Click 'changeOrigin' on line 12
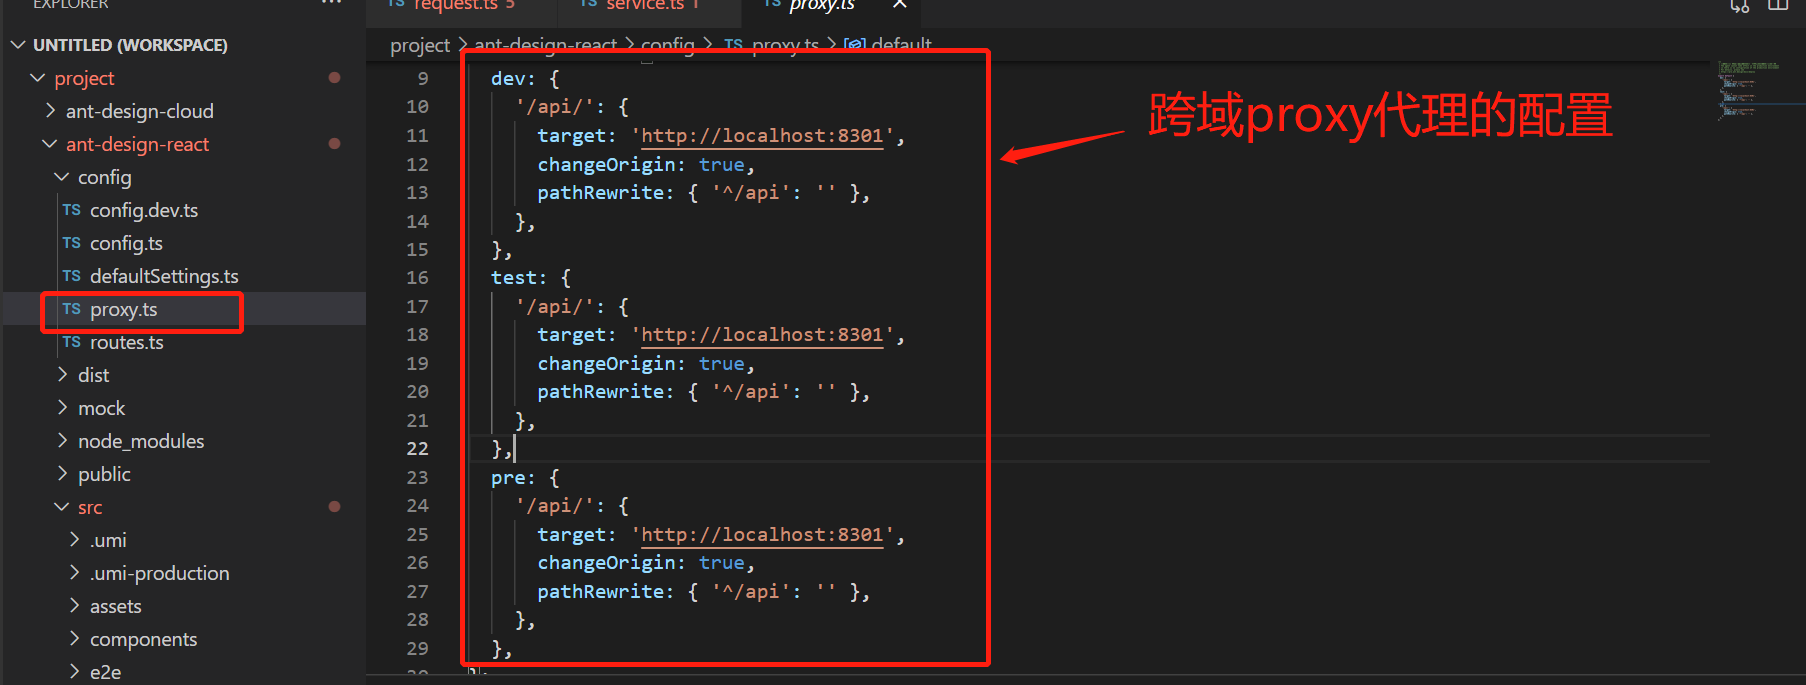The width and height of the screenshot is (1806, 685). point(606,165)
